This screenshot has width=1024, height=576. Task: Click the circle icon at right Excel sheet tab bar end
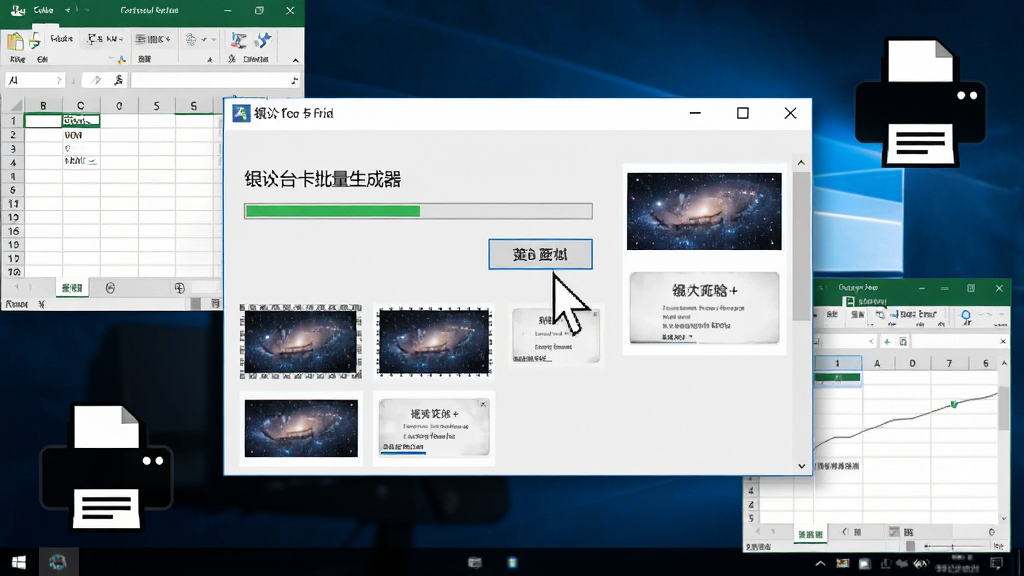(991, 532)
